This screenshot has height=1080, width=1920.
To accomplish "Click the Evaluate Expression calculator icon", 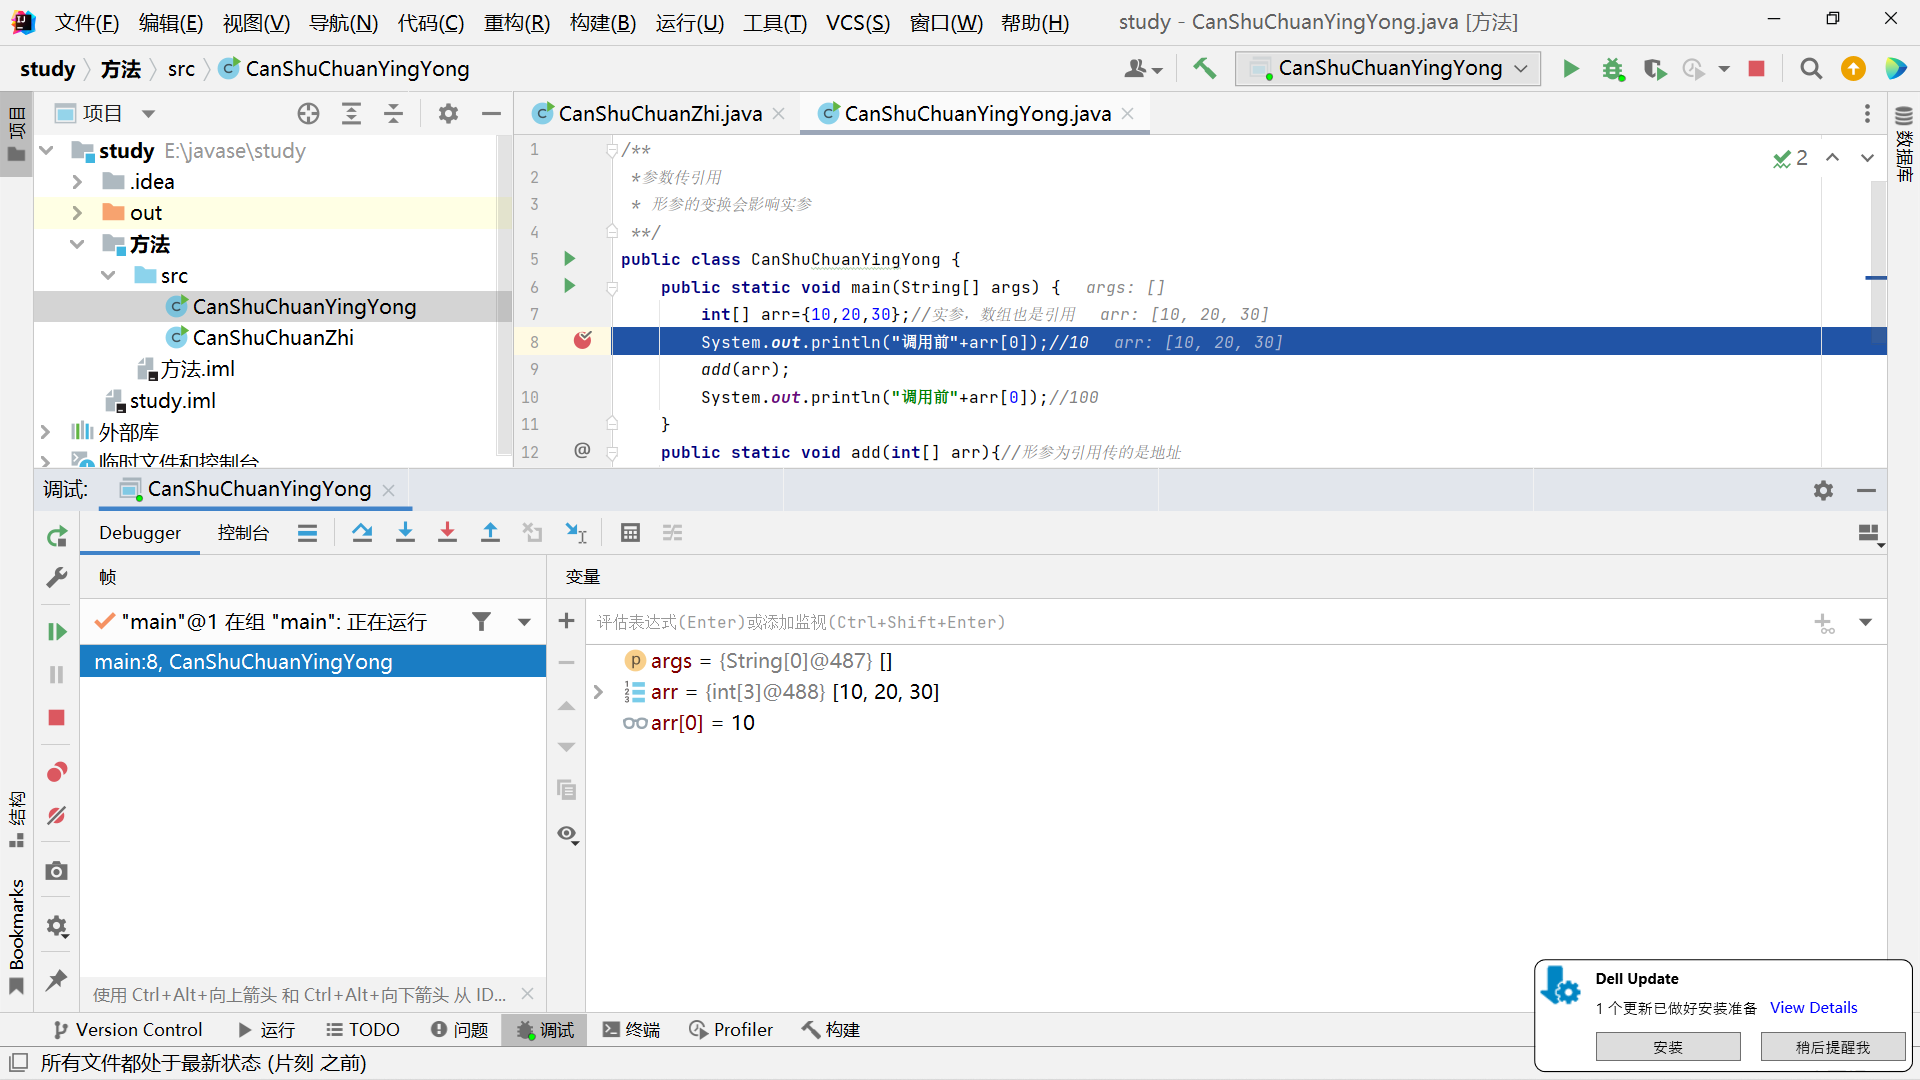I will [630, 533].
